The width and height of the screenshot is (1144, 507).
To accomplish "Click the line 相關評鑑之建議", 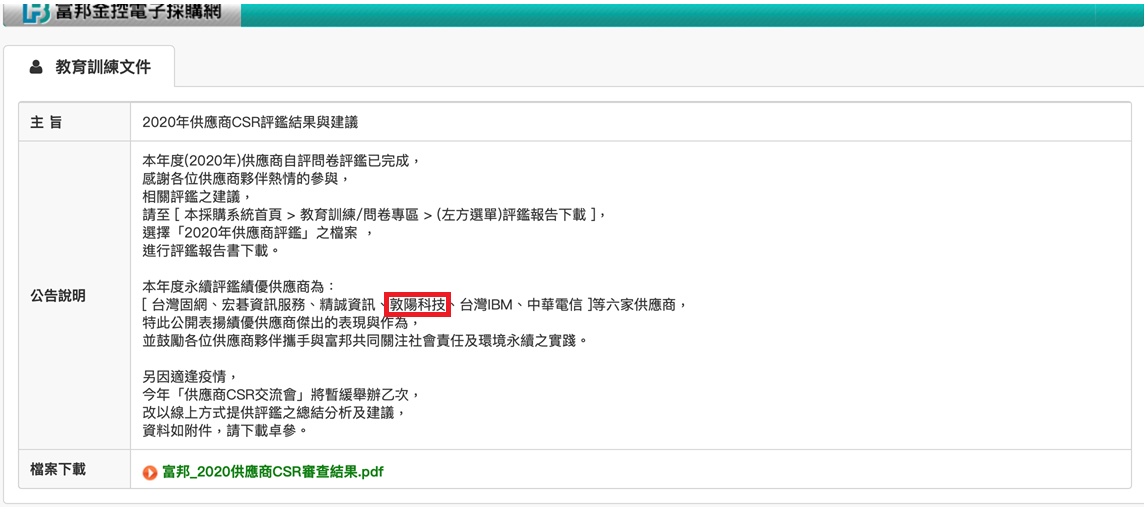I will click(197, 197).
